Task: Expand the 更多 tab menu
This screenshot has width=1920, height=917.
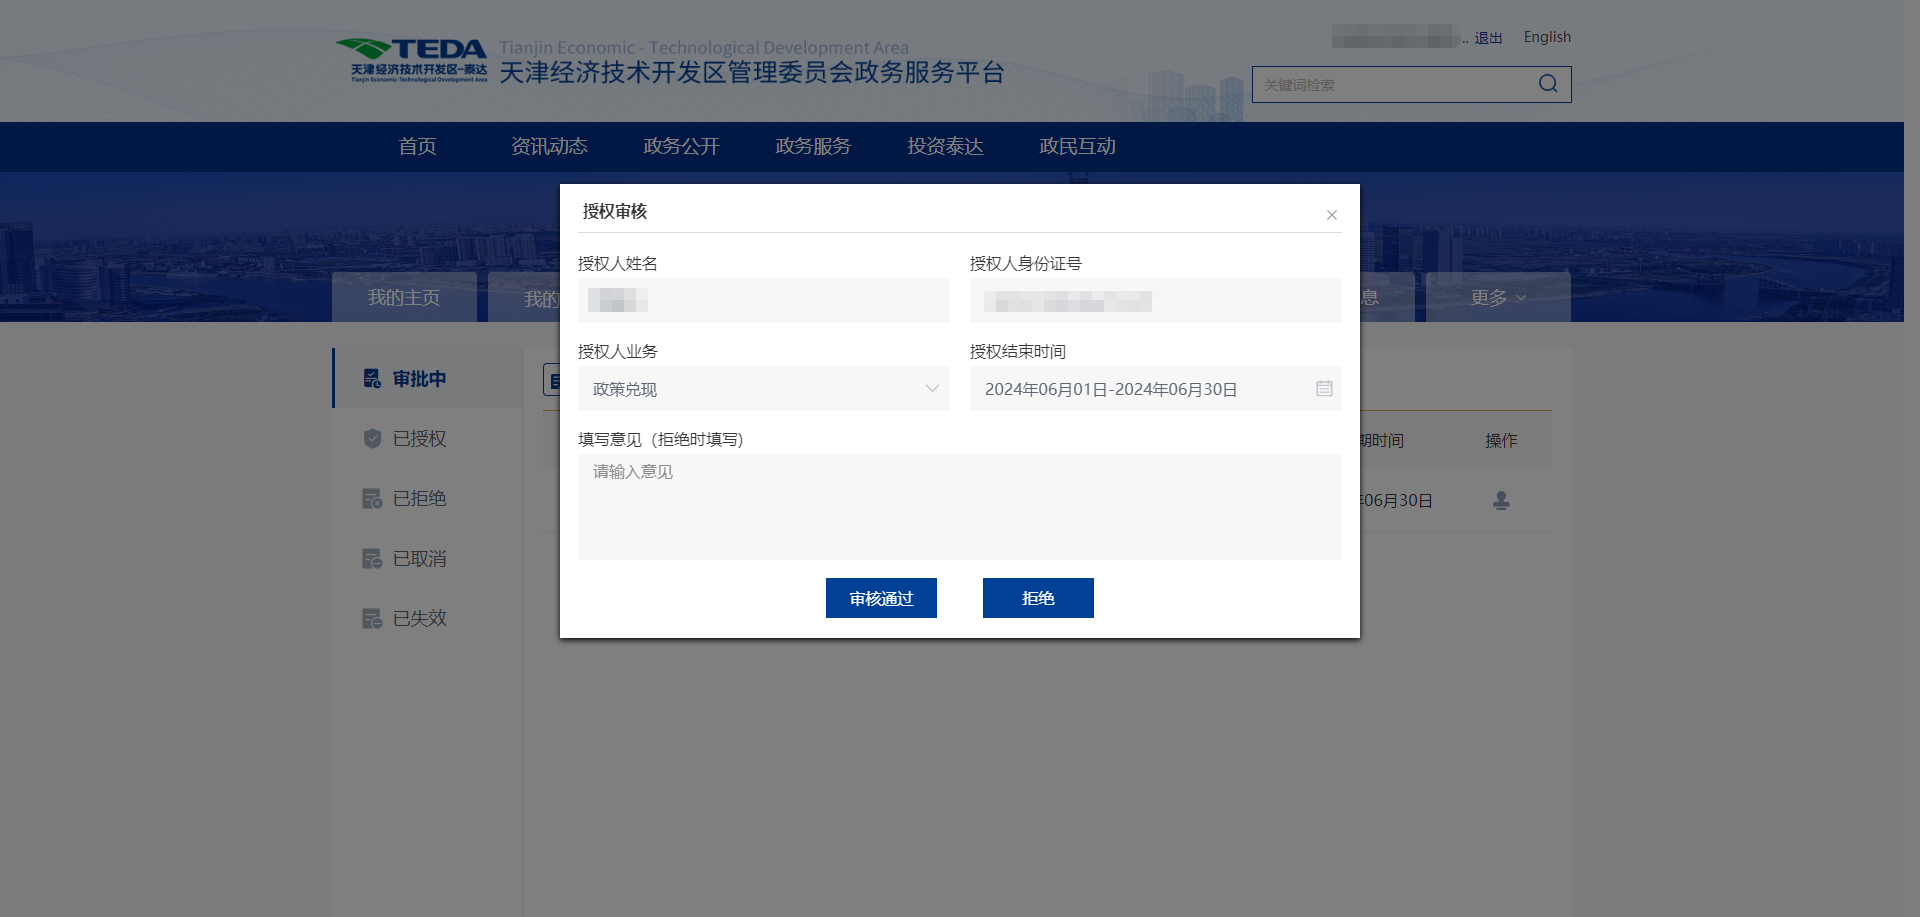Action: pos(1498,297)
